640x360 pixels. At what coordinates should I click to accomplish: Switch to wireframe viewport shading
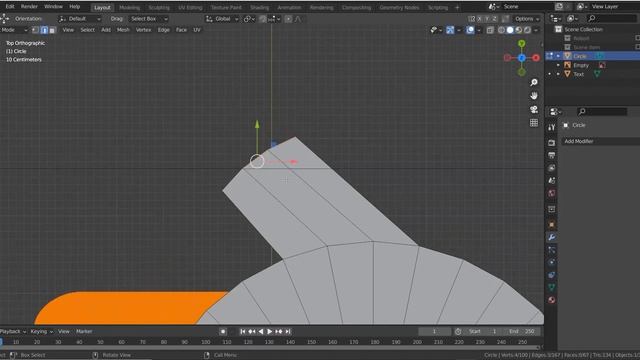tap(501, 30)
